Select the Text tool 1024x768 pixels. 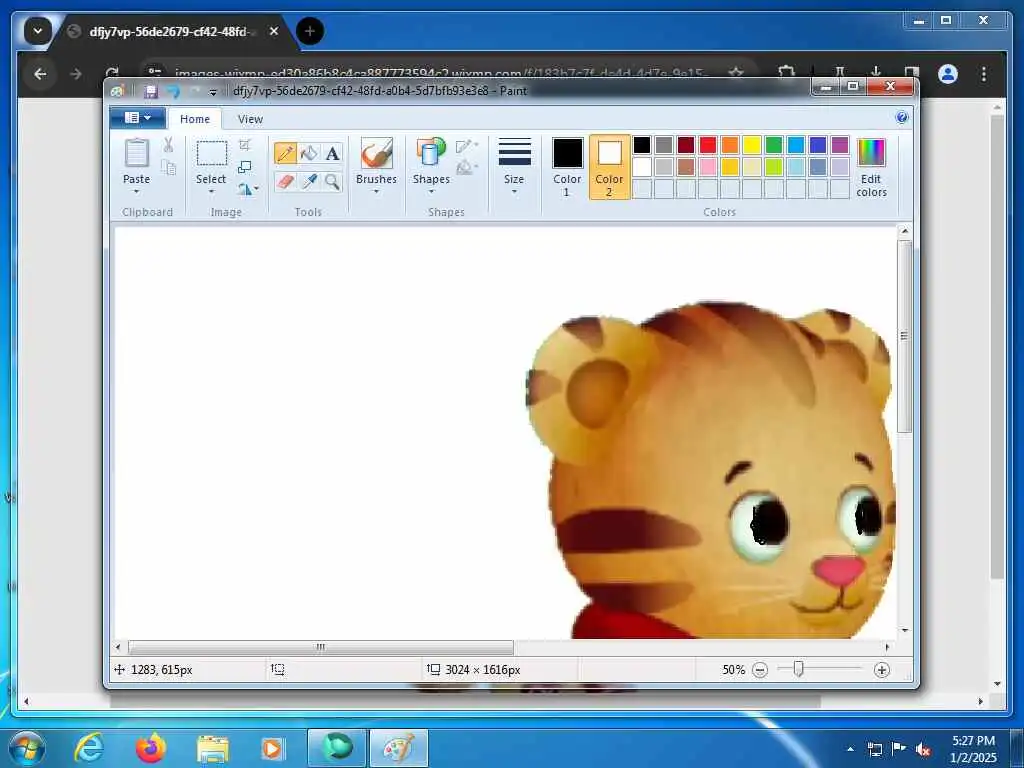[332, 153]
